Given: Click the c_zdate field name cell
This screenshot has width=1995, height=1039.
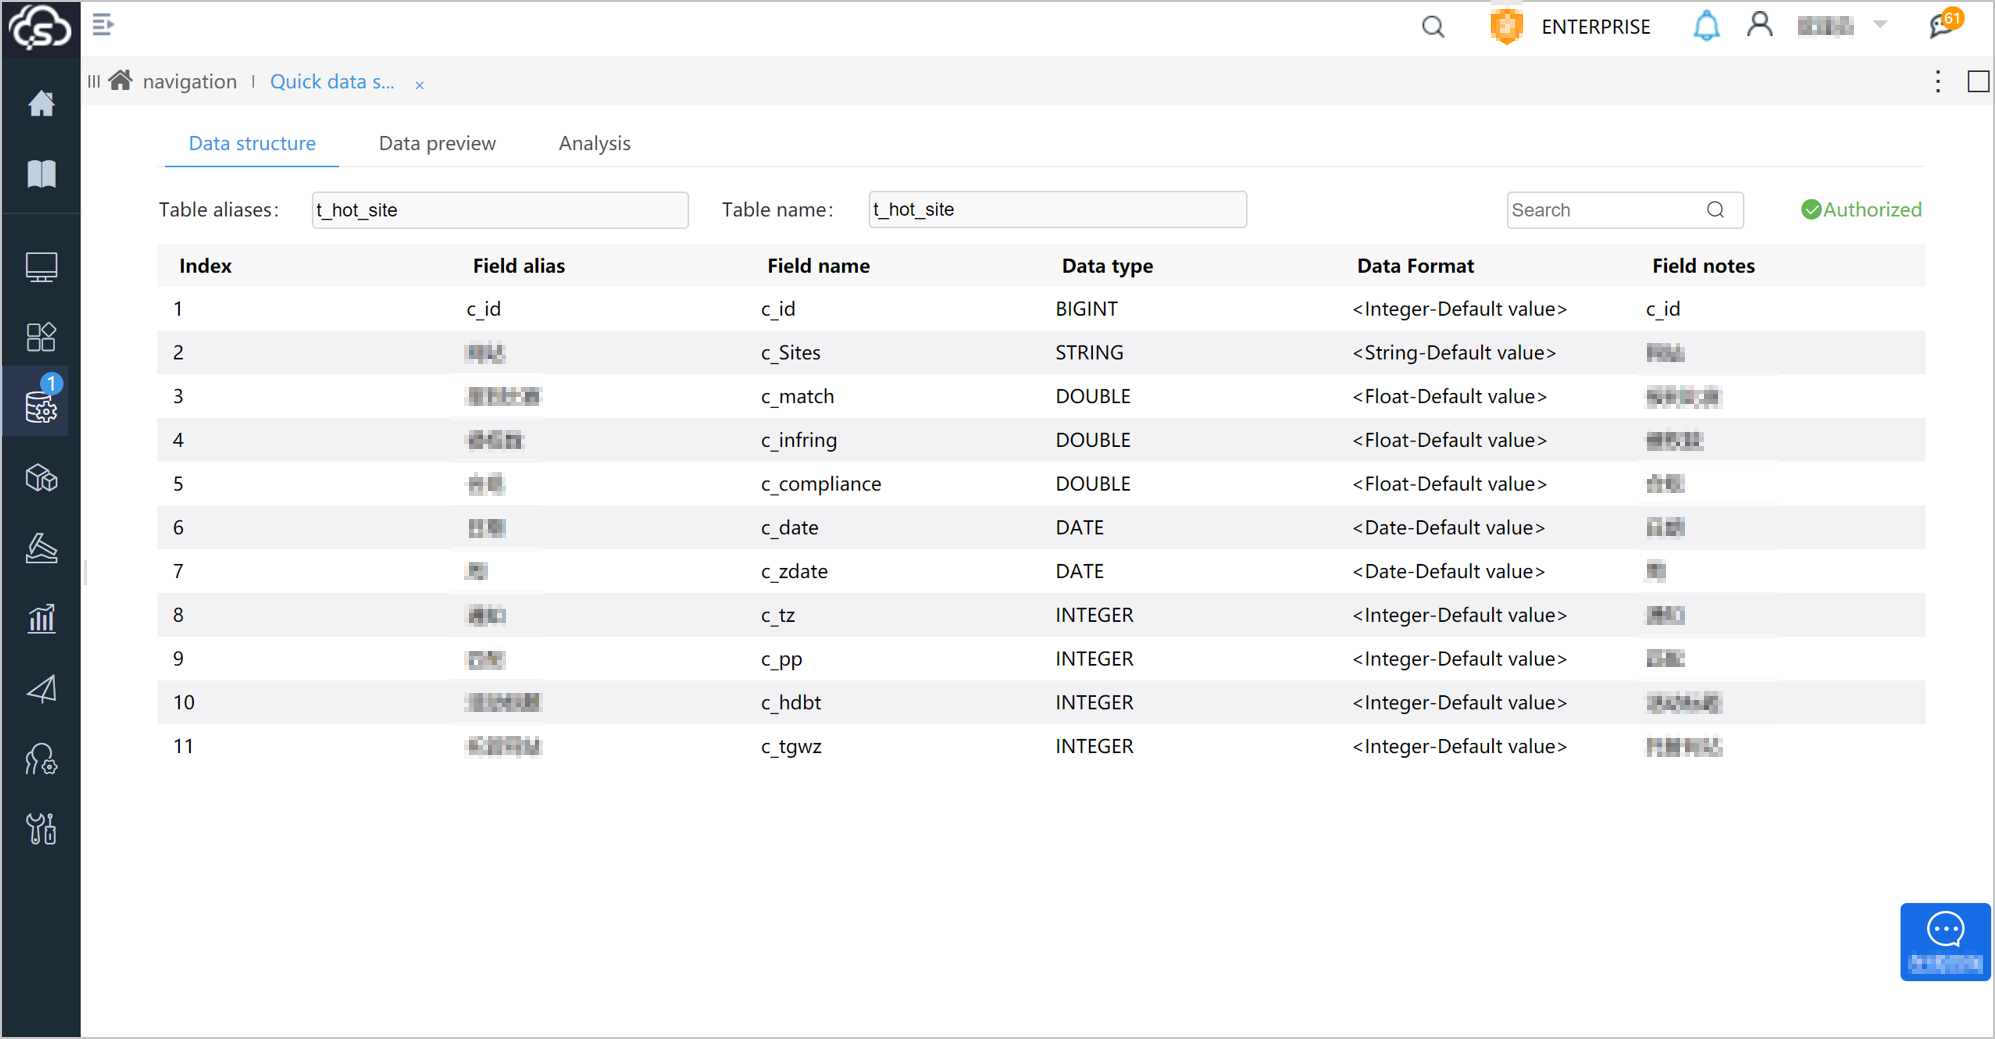Looking at the screenshot, I should (794, 572).
